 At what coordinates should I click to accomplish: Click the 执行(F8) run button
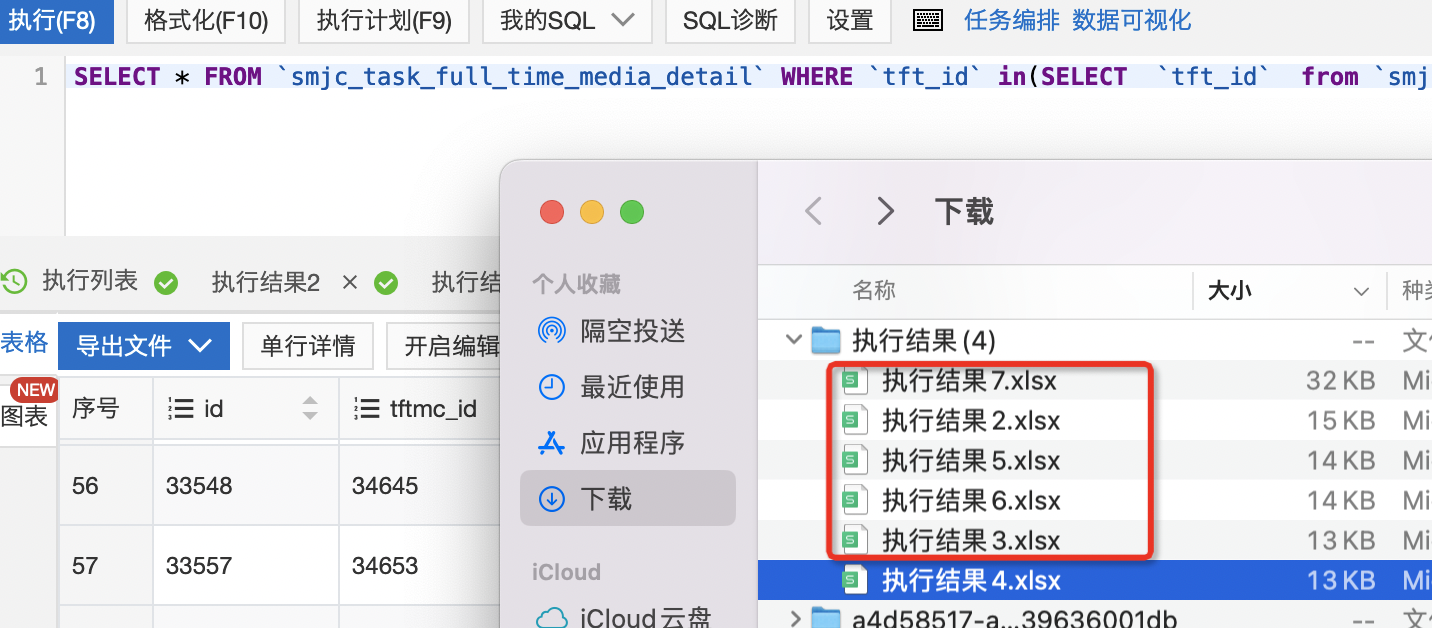tap(56, 21)
